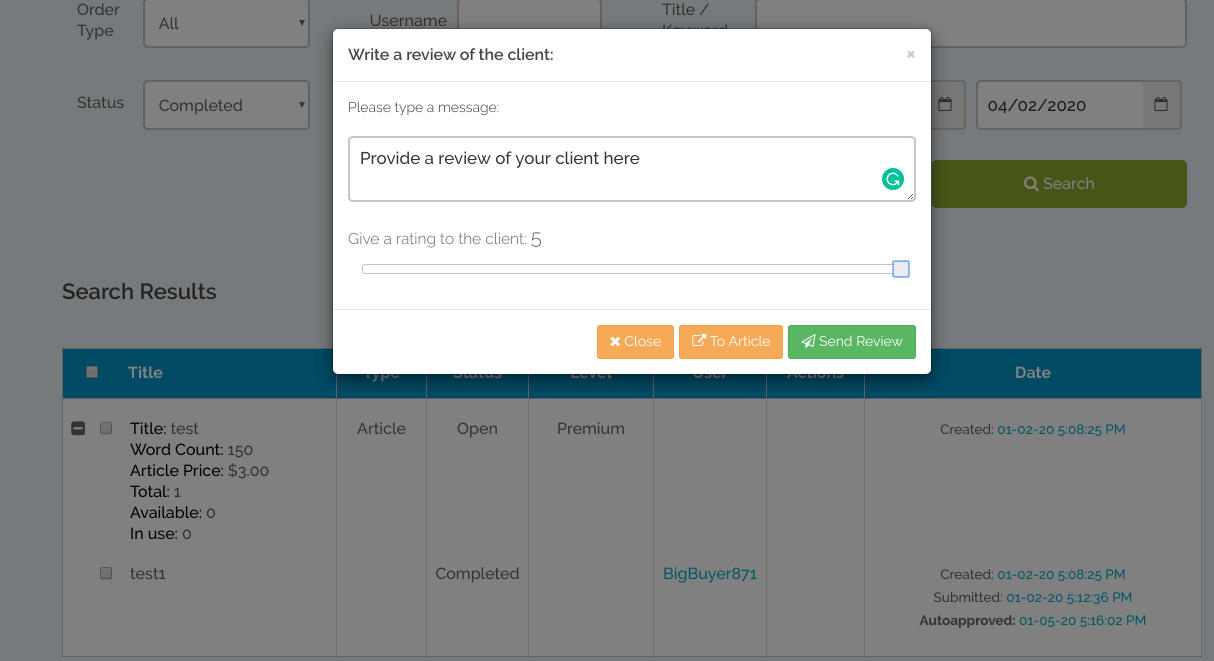
Task: Click the Grammarly icon in the message box
Action: pos(893,179)
